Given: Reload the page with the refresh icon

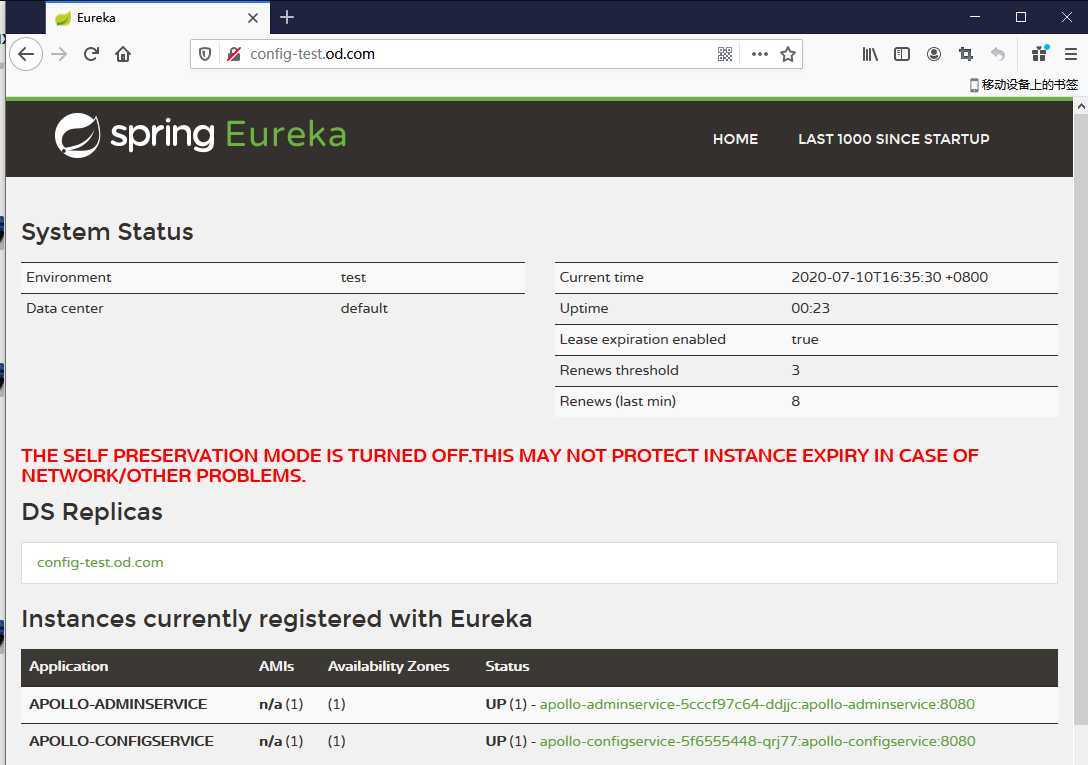Looking at the screenshot, I should [x=91, y=54].
